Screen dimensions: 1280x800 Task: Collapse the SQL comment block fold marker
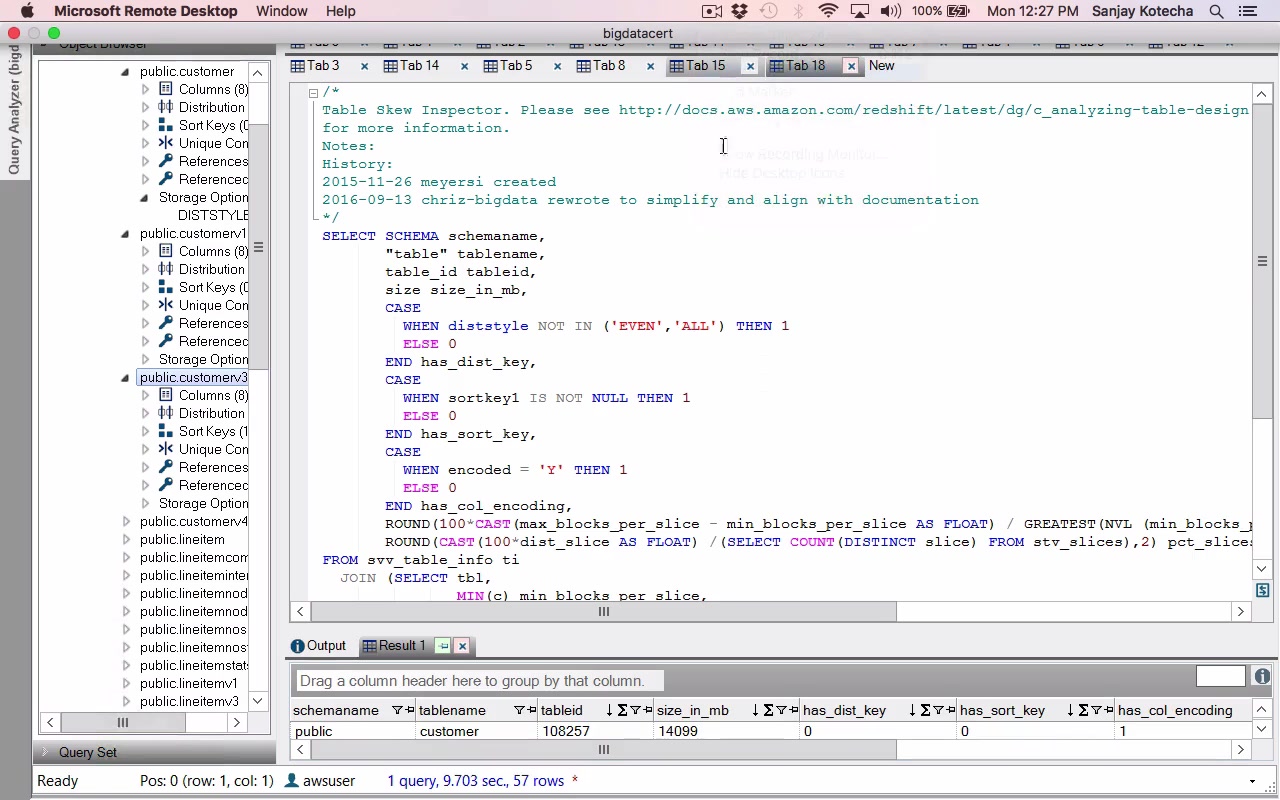click(313, 93)
